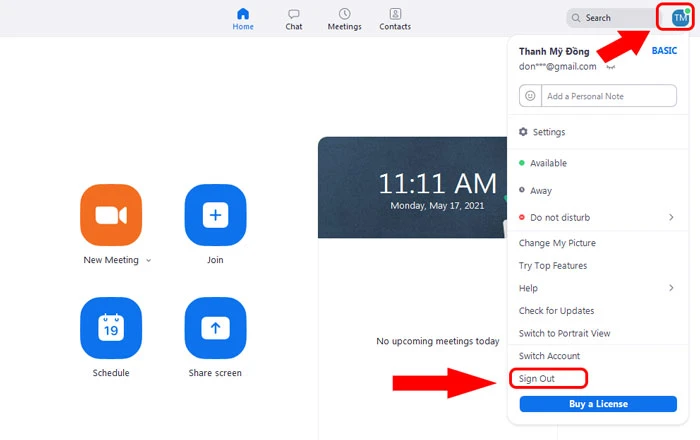Image resolution: width=700 pixels, height=440 pixels.
Task: Expand the Help submenu arrow
Action: [670, 288]
